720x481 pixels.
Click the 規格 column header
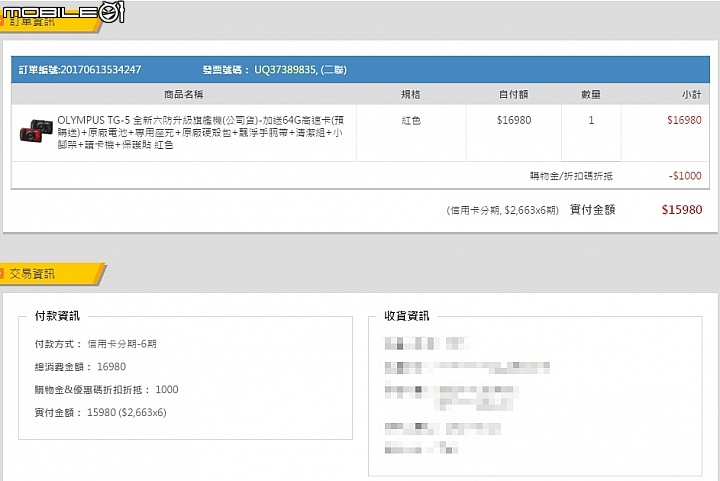click(x=411, y=95)
